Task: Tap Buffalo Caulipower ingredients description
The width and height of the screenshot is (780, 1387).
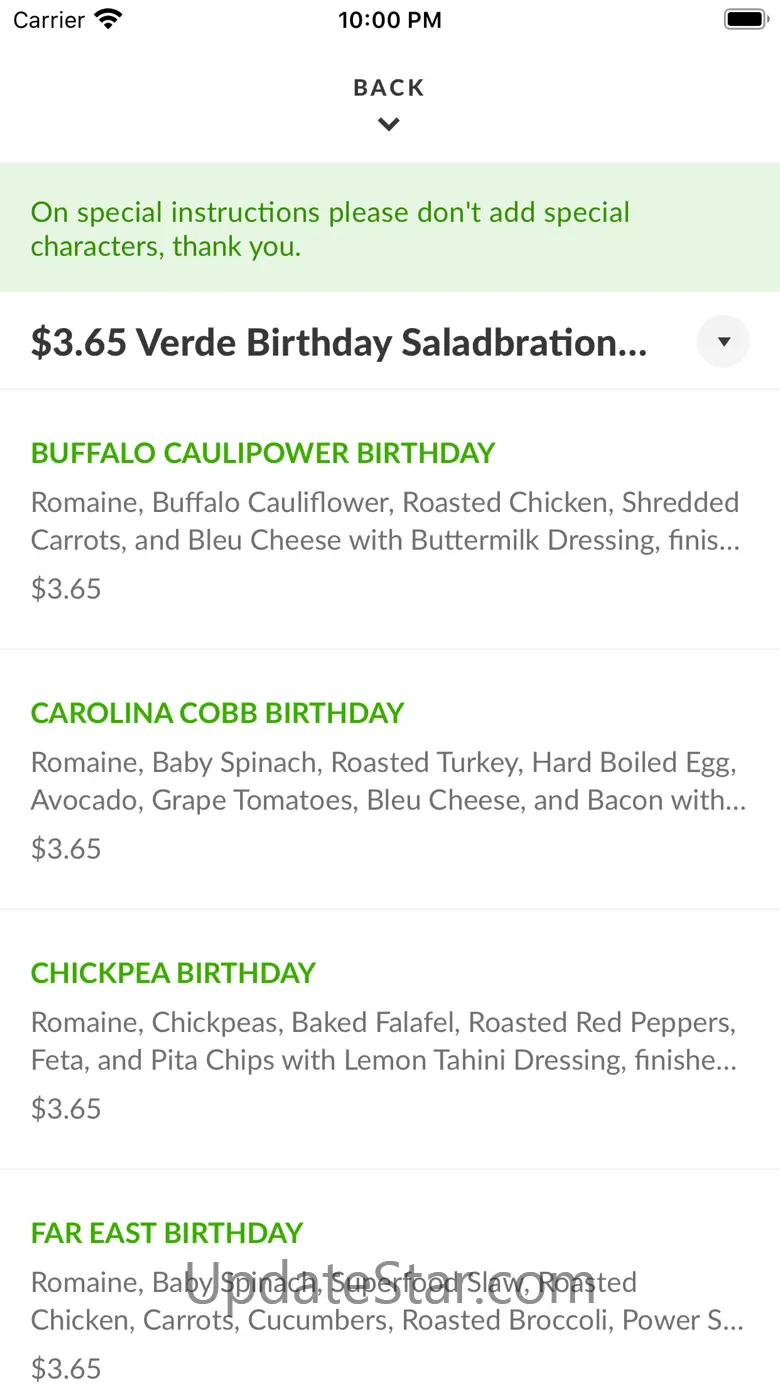Action: coord(386,521)
